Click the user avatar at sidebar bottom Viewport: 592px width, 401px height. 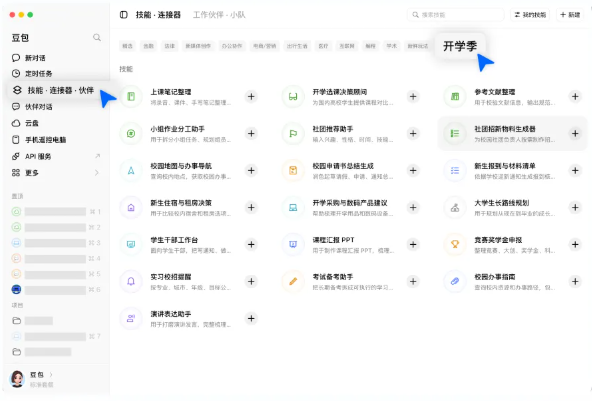17,379
